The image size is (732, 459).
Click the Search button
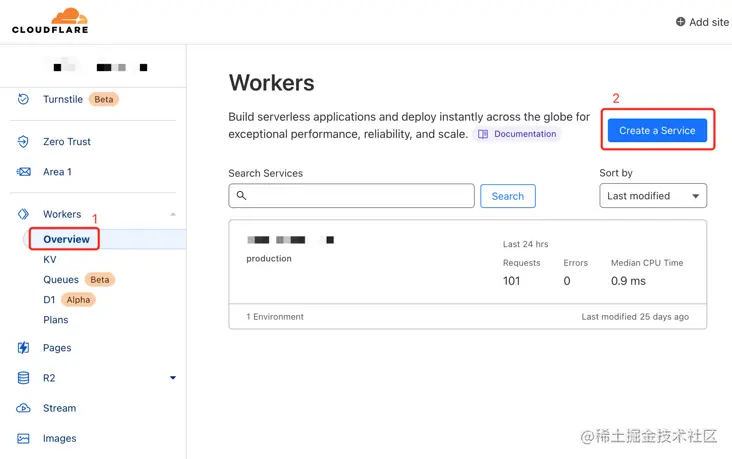pos(507,196)
